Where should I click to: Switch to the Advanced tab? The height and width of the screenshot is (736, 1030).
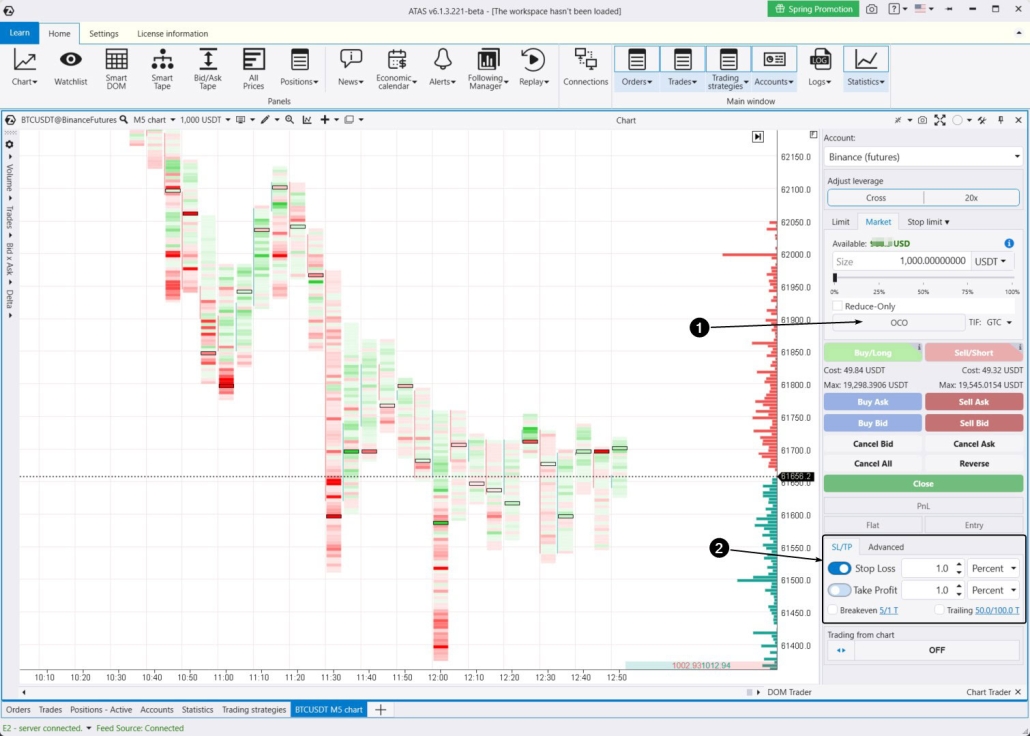tap(885, 546)
